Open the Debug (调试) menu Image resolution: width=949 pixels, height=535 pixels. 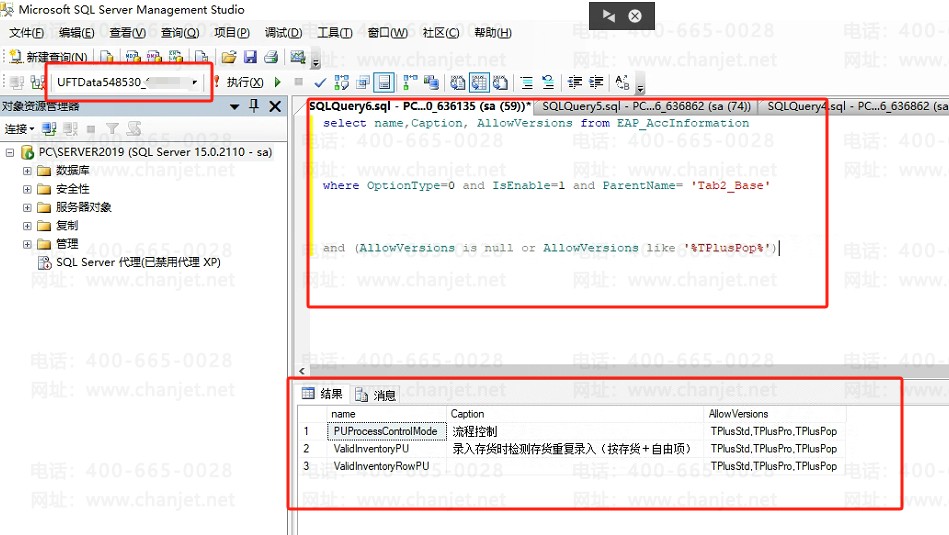click(x=283, y=33)
